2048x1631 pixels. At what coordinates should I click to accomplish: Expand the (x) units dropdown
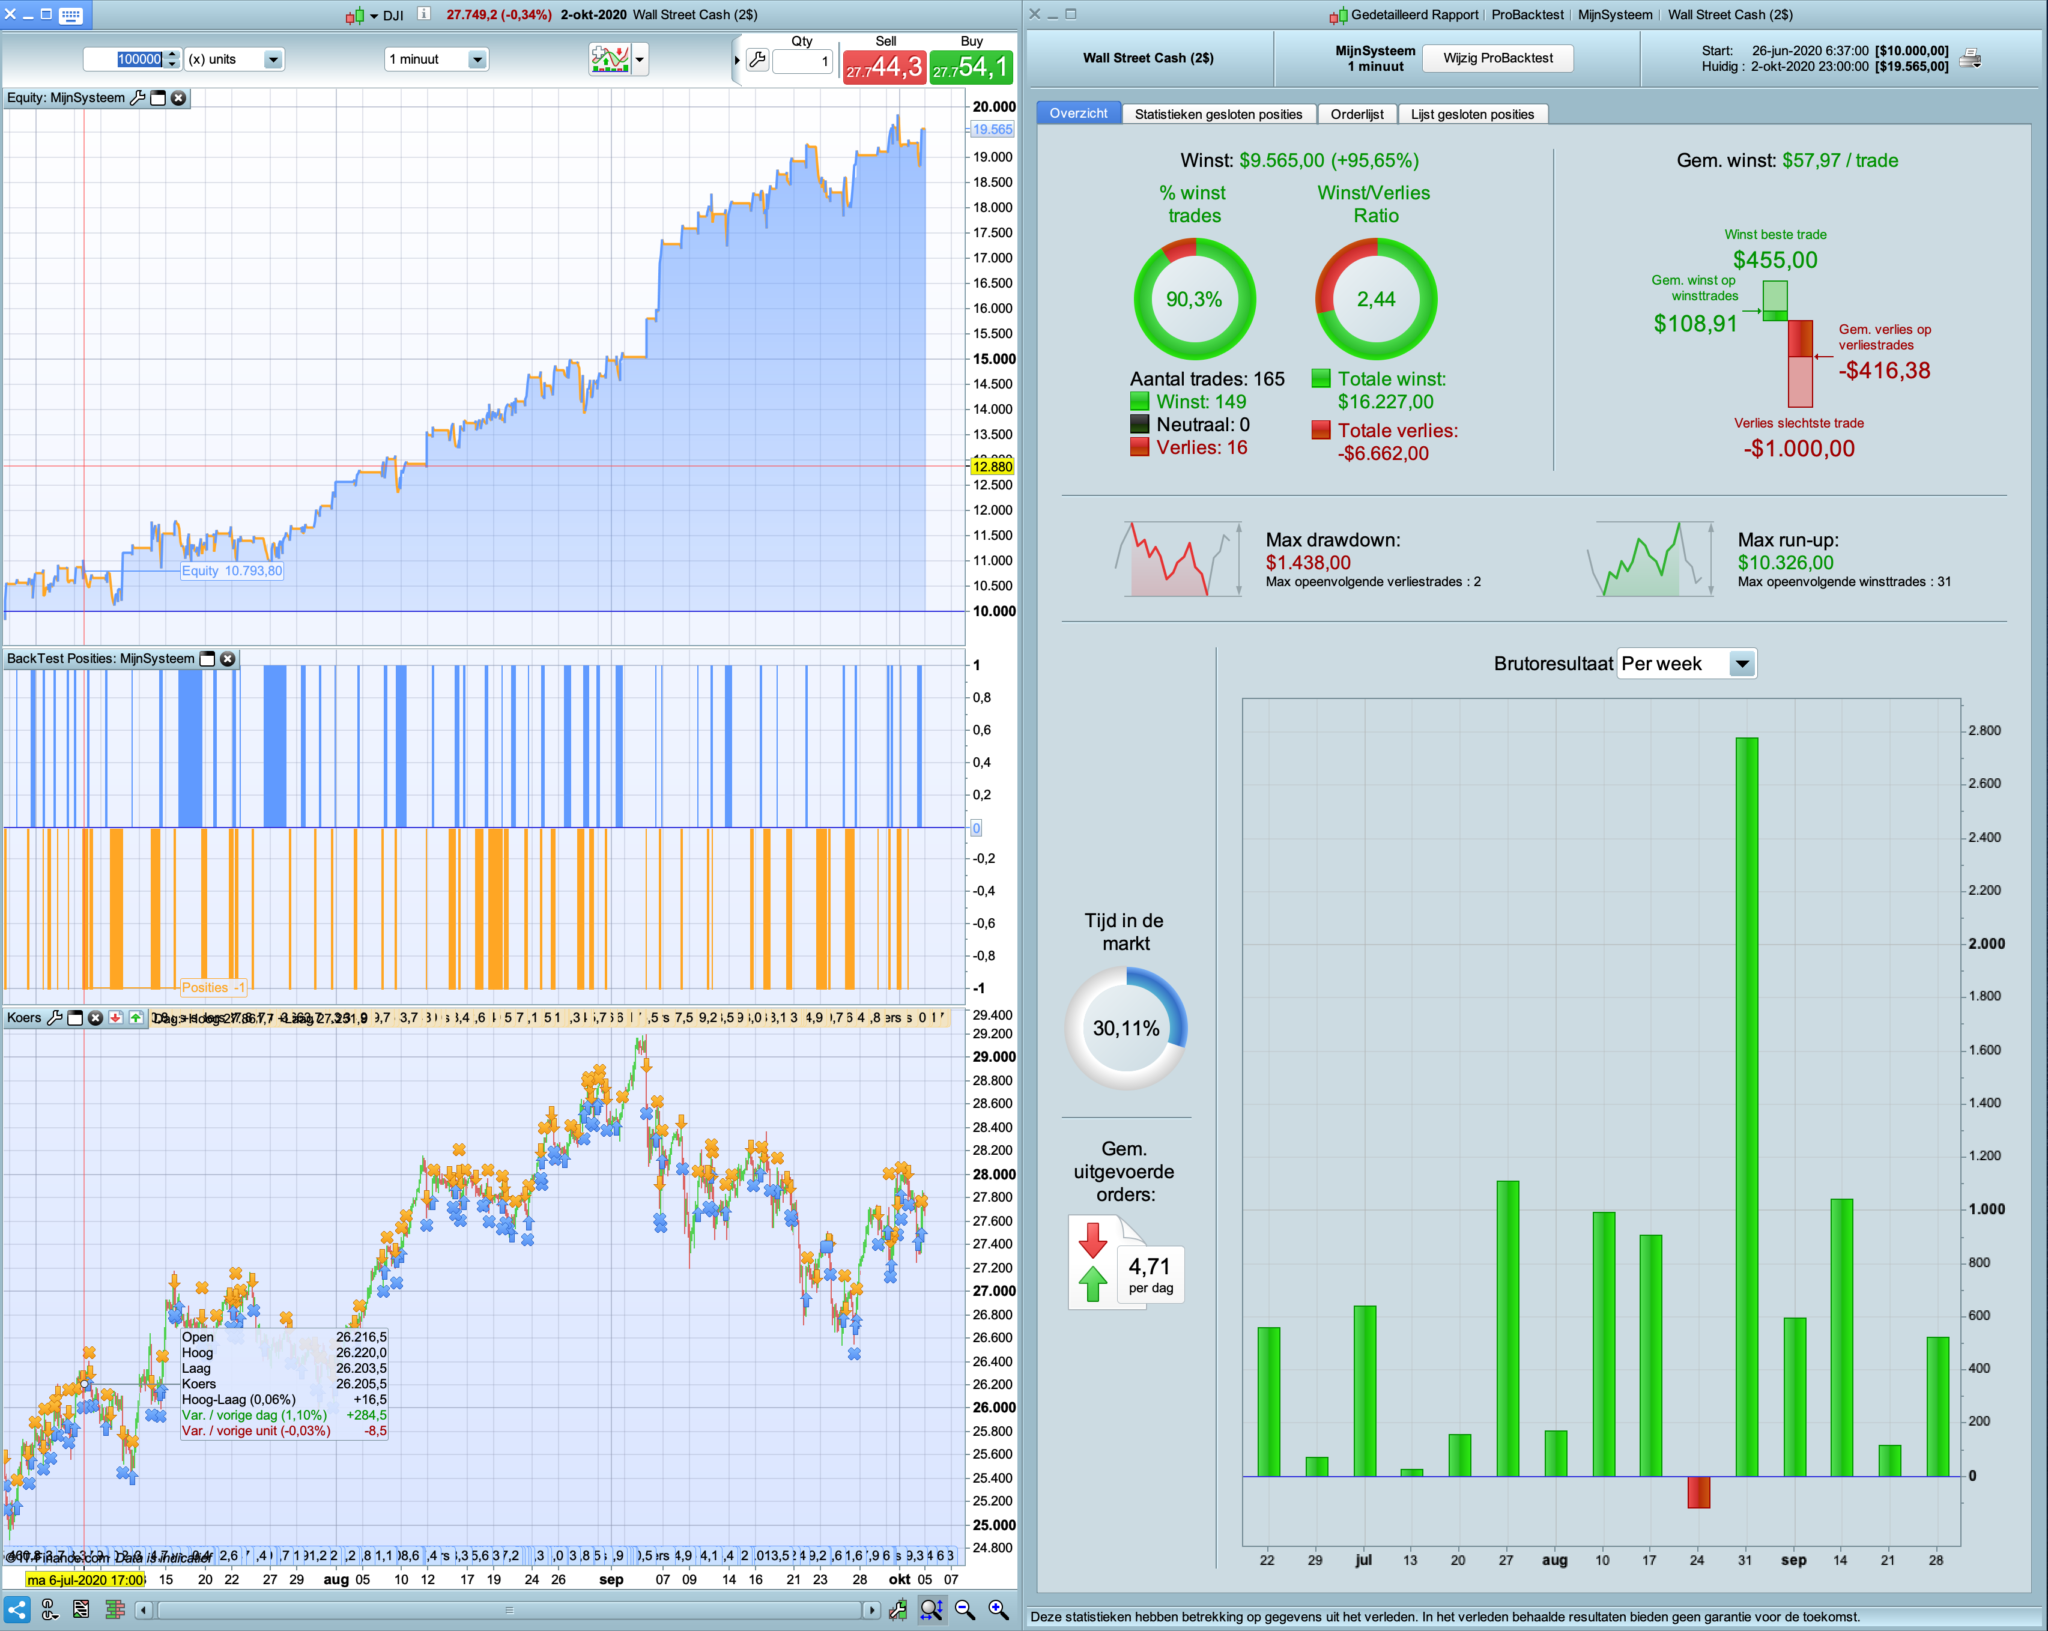click(272, 59)
